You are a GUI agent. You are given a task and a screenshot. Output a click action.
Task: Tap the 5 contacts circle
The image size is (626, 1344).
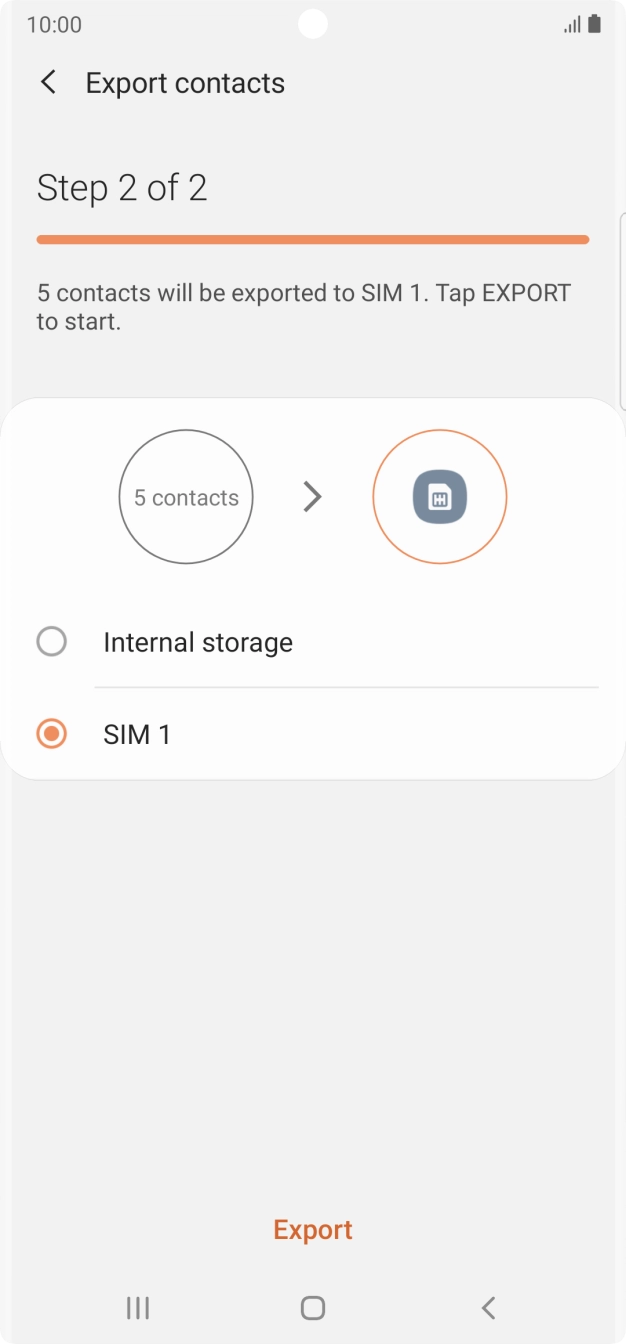pos(186,497)
